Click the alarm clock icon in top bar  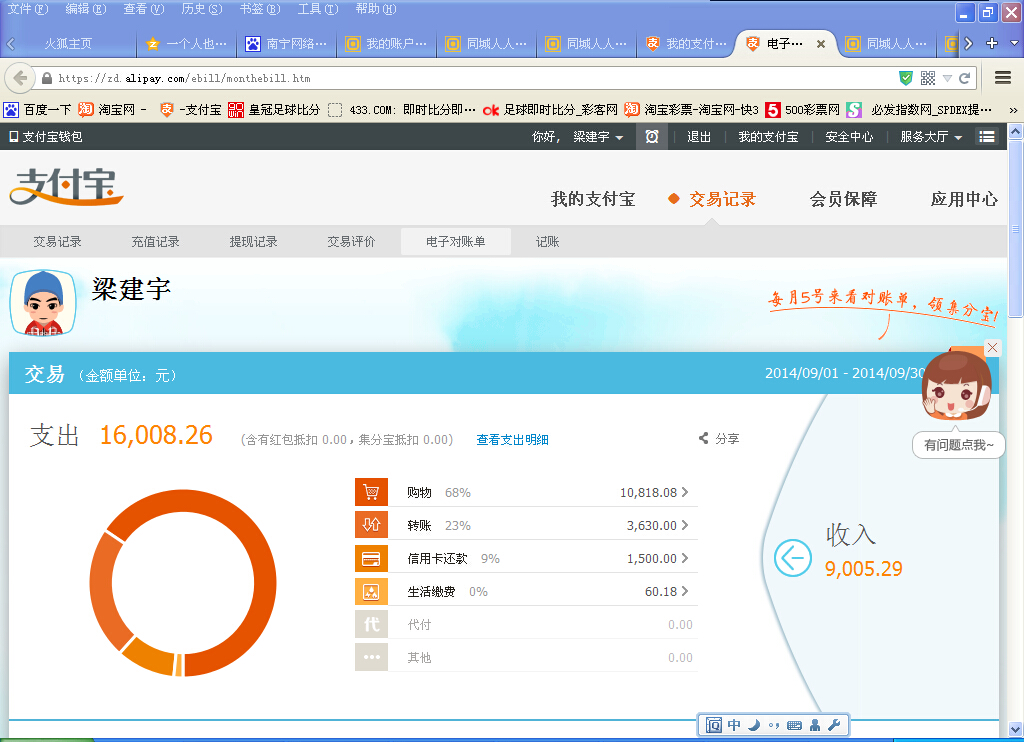(652, 137)
